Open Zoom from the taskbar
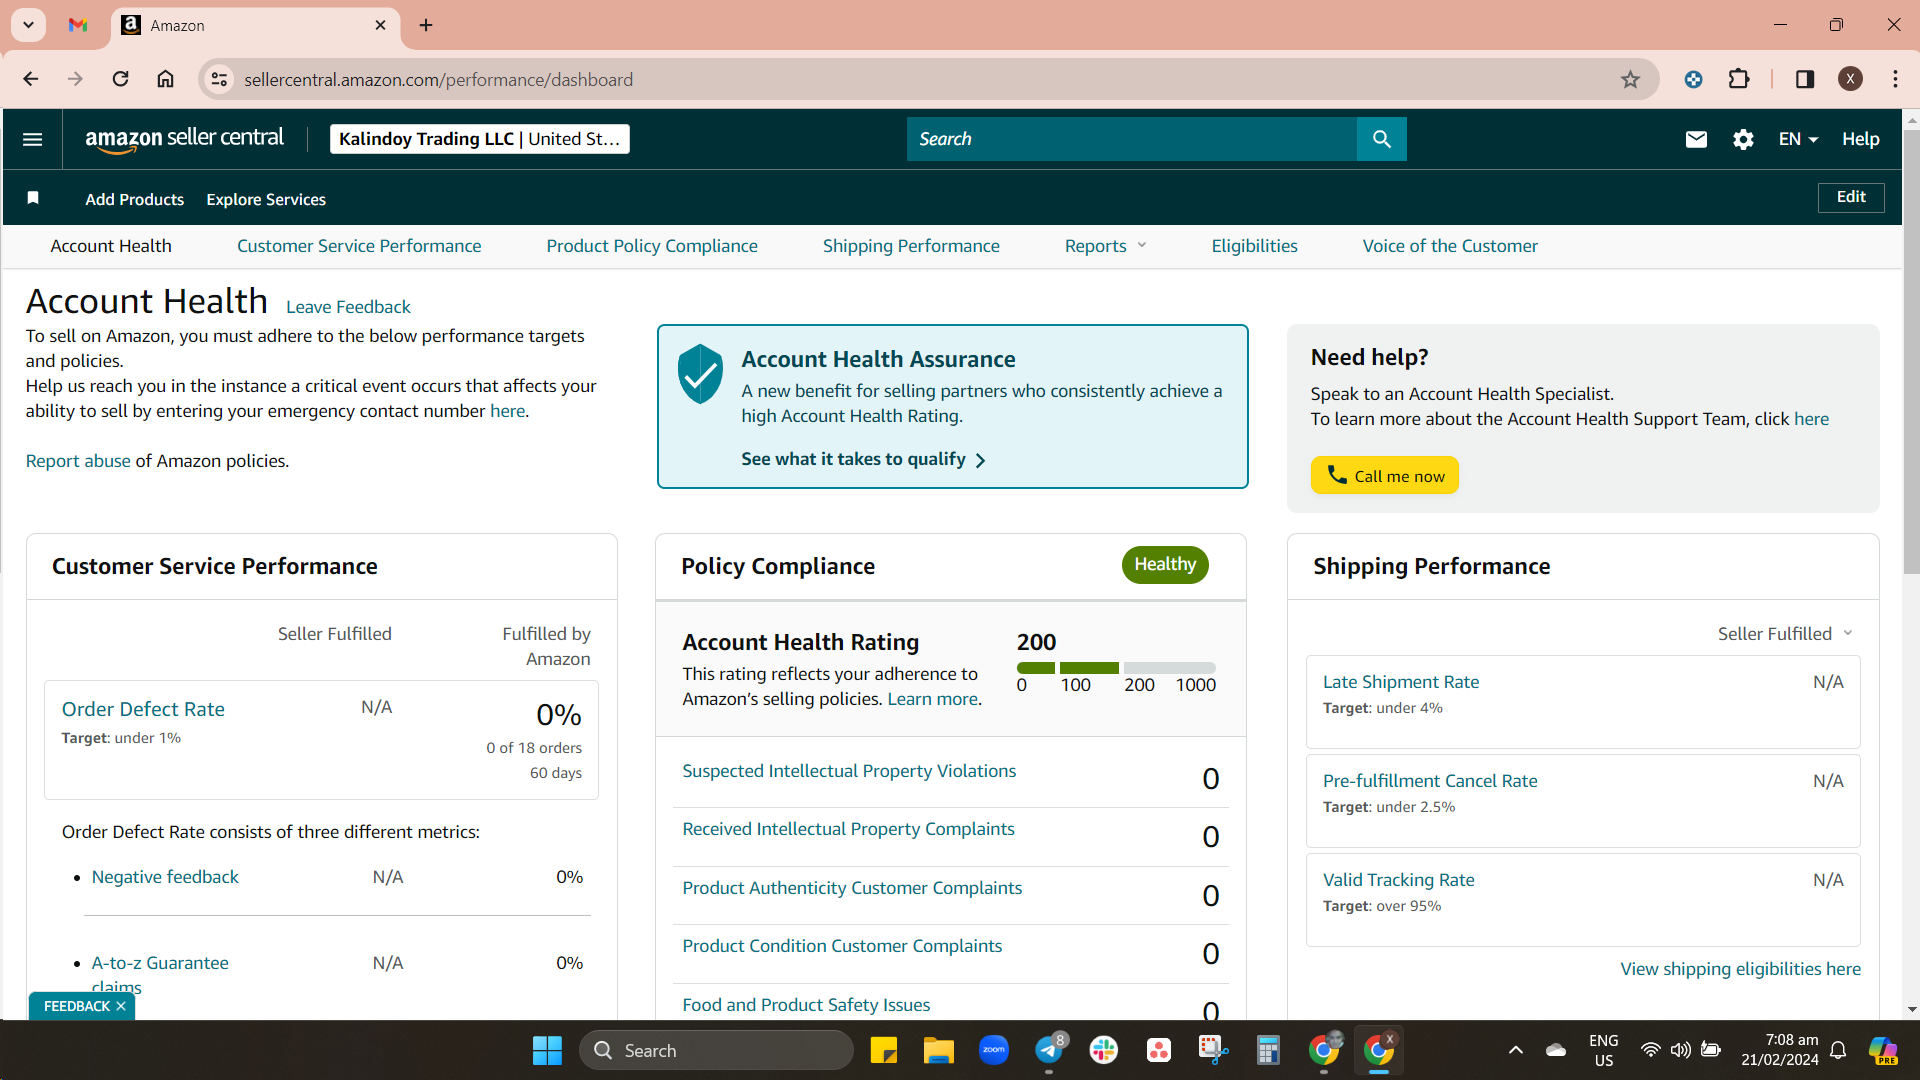The width and height of the screenshot is (1920, 1080). 994,1050
